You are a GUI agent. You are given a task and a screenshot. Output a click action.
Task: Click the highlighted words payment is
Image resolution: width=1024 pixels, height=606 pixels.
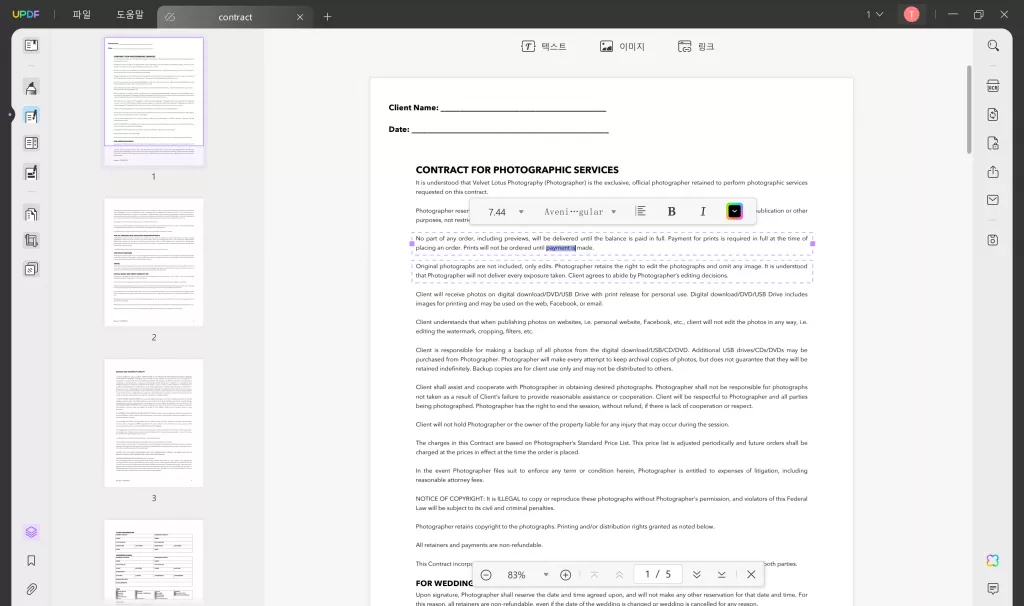tap(561, 248)
